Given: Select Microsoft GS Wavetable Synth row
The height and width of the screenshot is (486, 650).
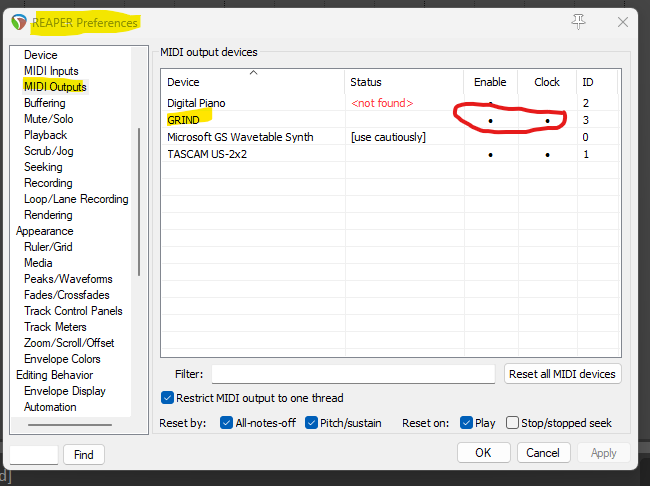Looking at the screenshot, I should click(x=390, y=137).
